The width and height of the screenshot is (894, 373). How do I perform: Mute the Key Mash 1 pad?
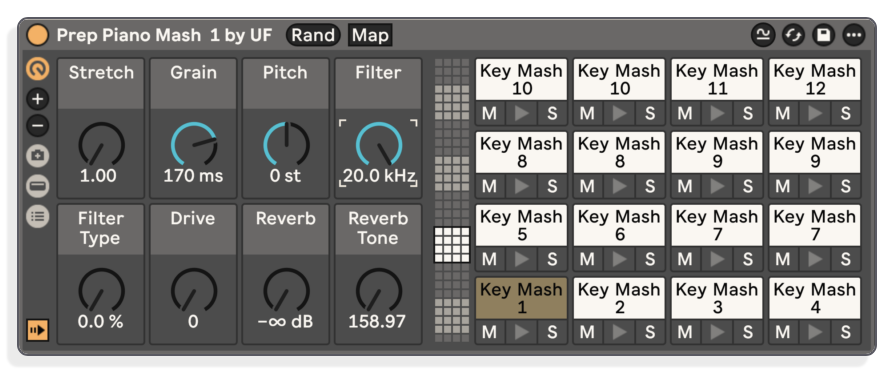click(x=490, y=332)
